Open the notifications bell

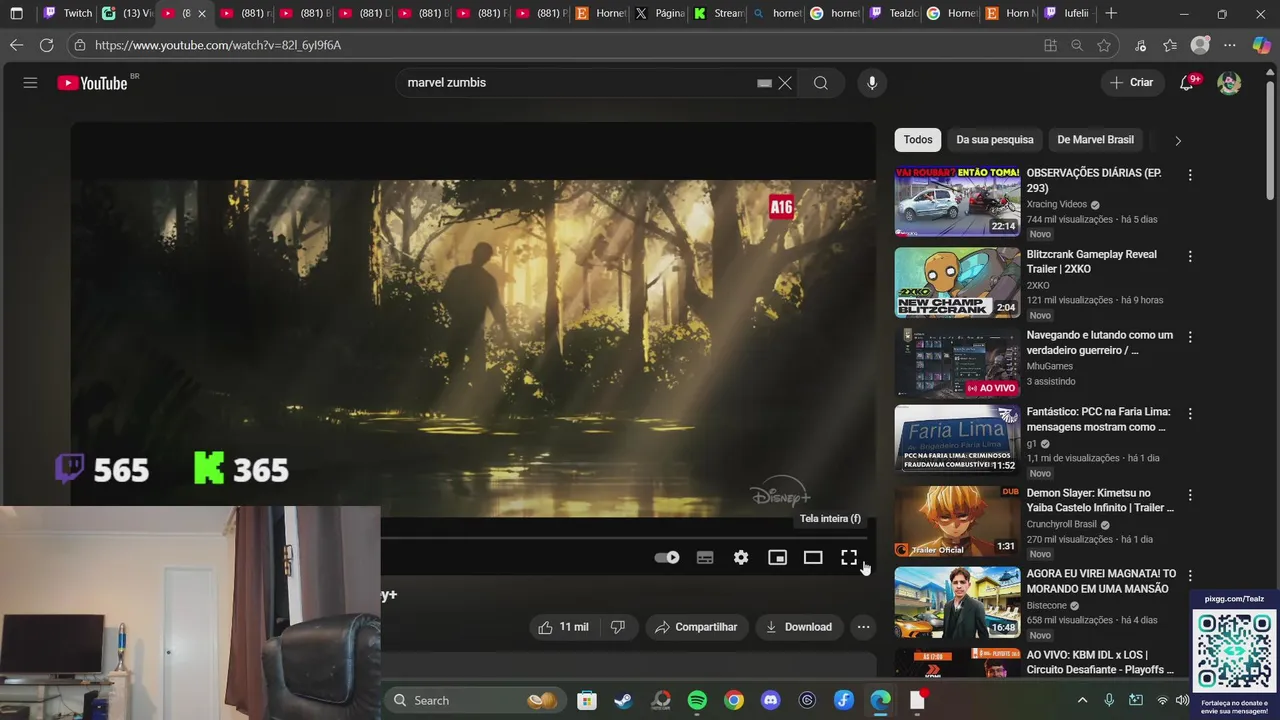pos(1187,83)
